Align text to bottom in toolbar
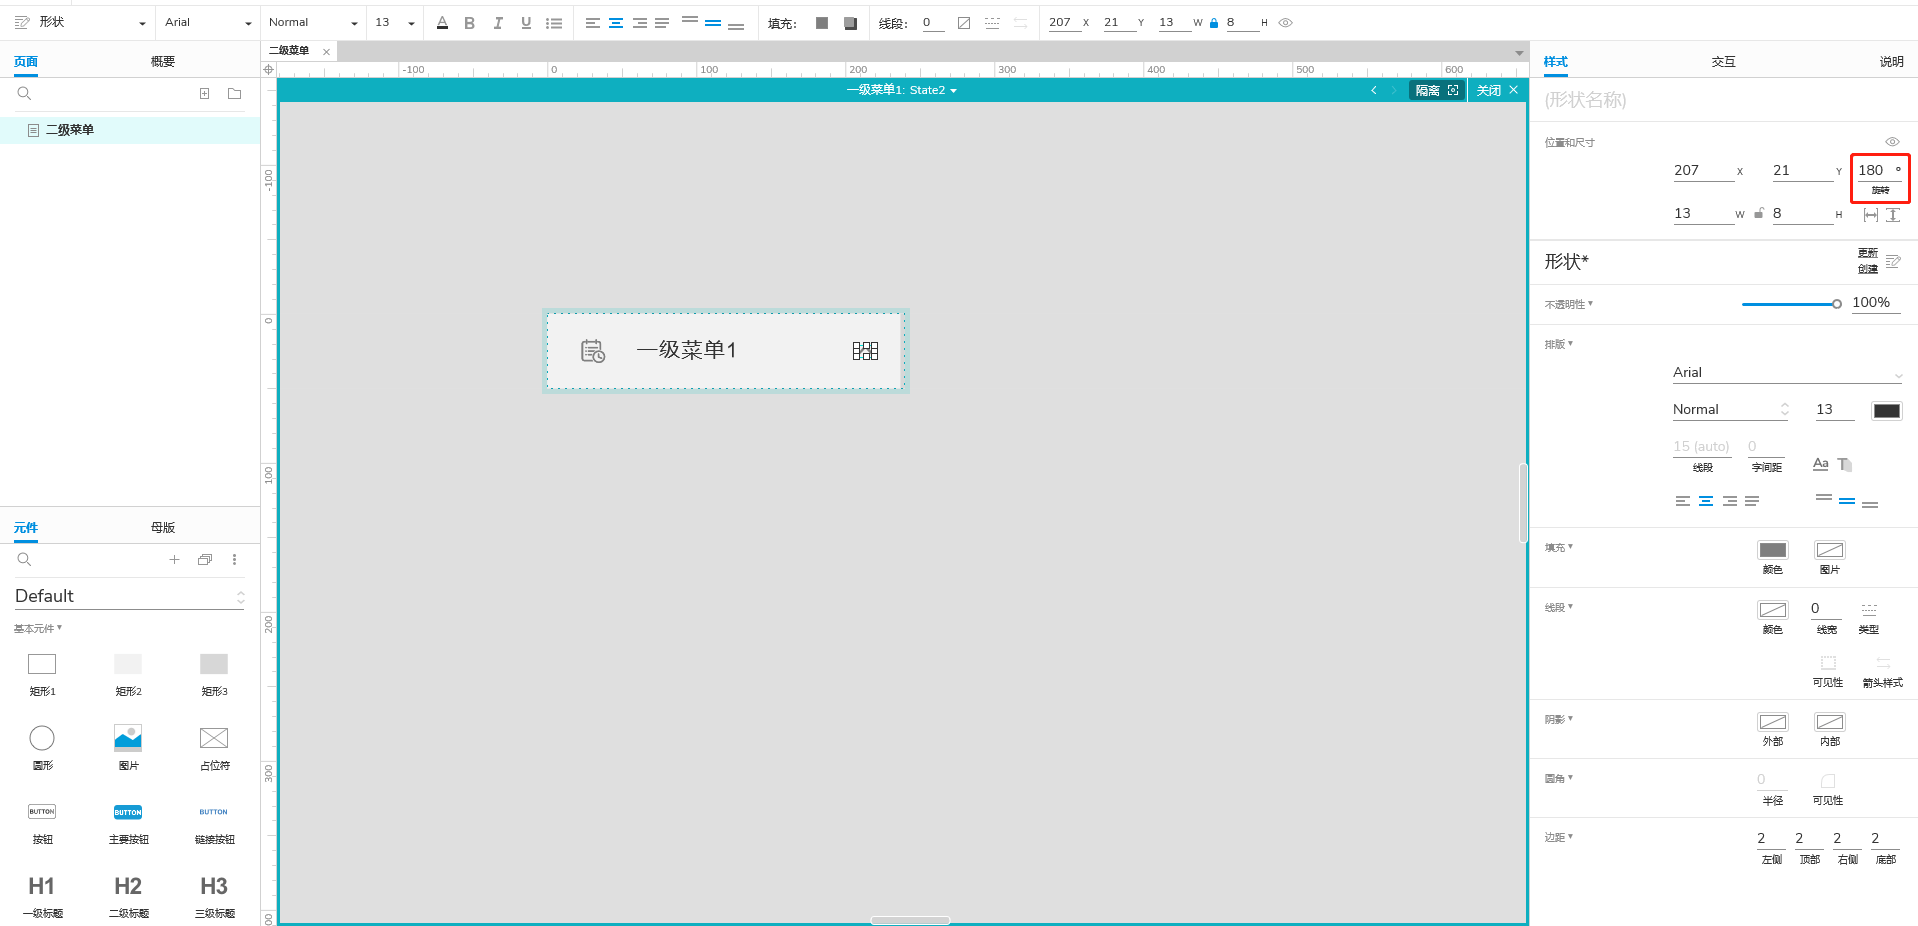The image size is (1918, 926). pyautogui.click(x=736, y=25)
